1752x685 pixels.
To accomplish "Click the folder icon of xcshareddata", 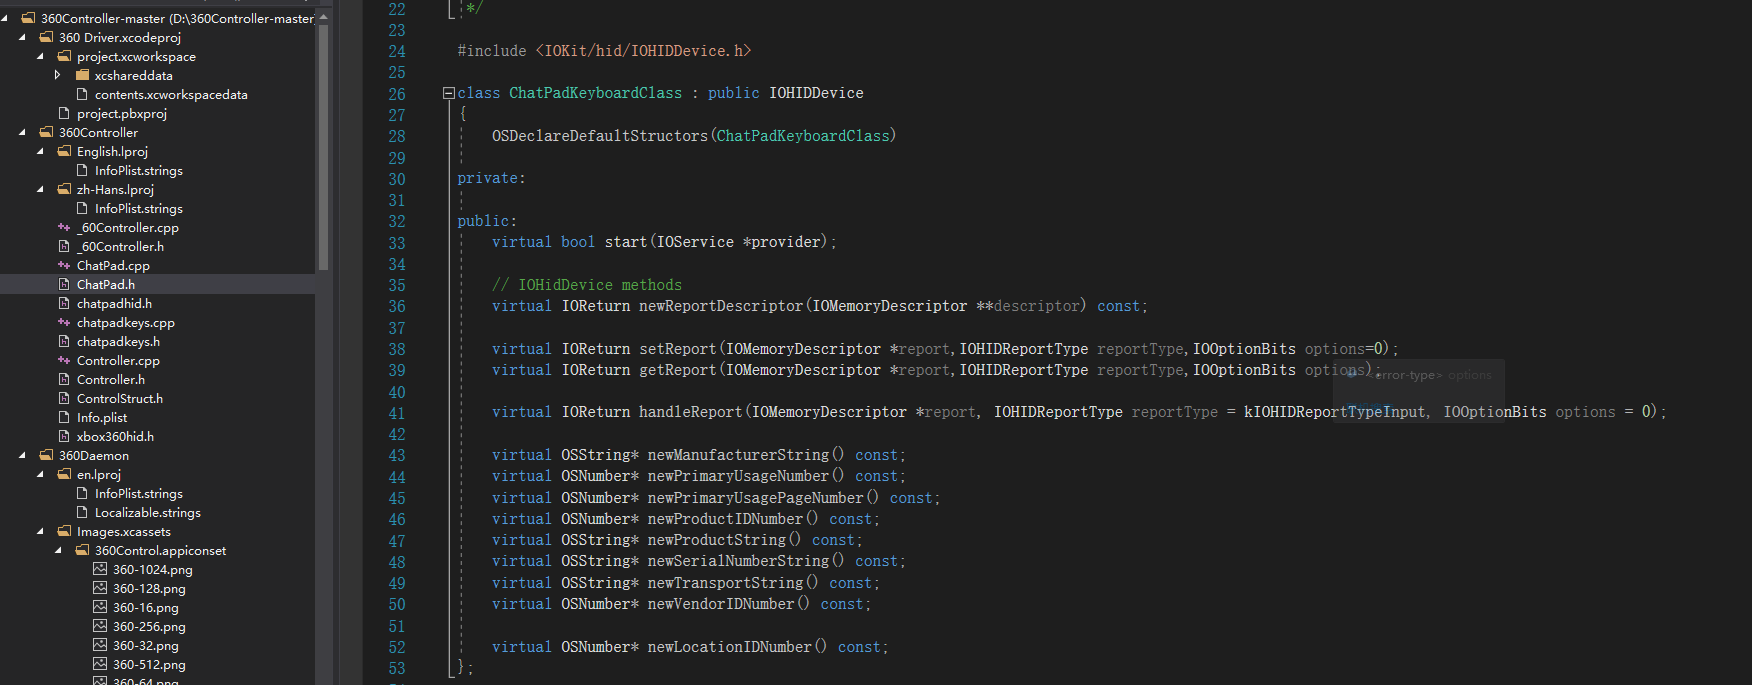I will [82, 76].
